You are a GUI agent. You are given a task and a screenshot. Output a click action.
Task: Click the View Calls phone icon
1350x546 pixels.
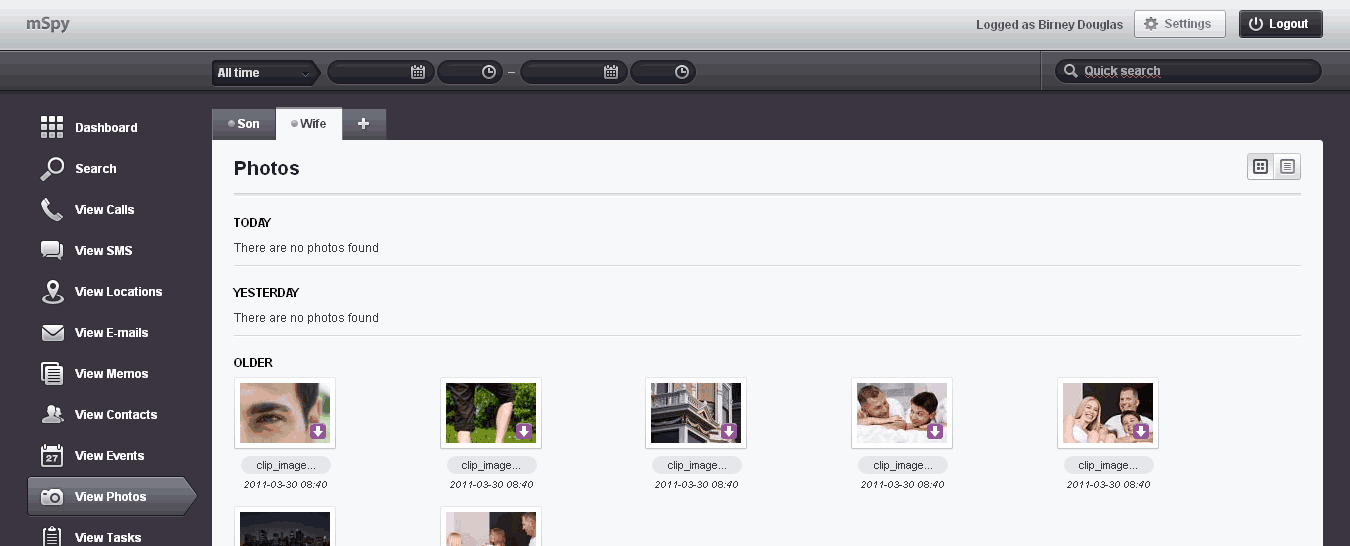[x=52, y=210]
